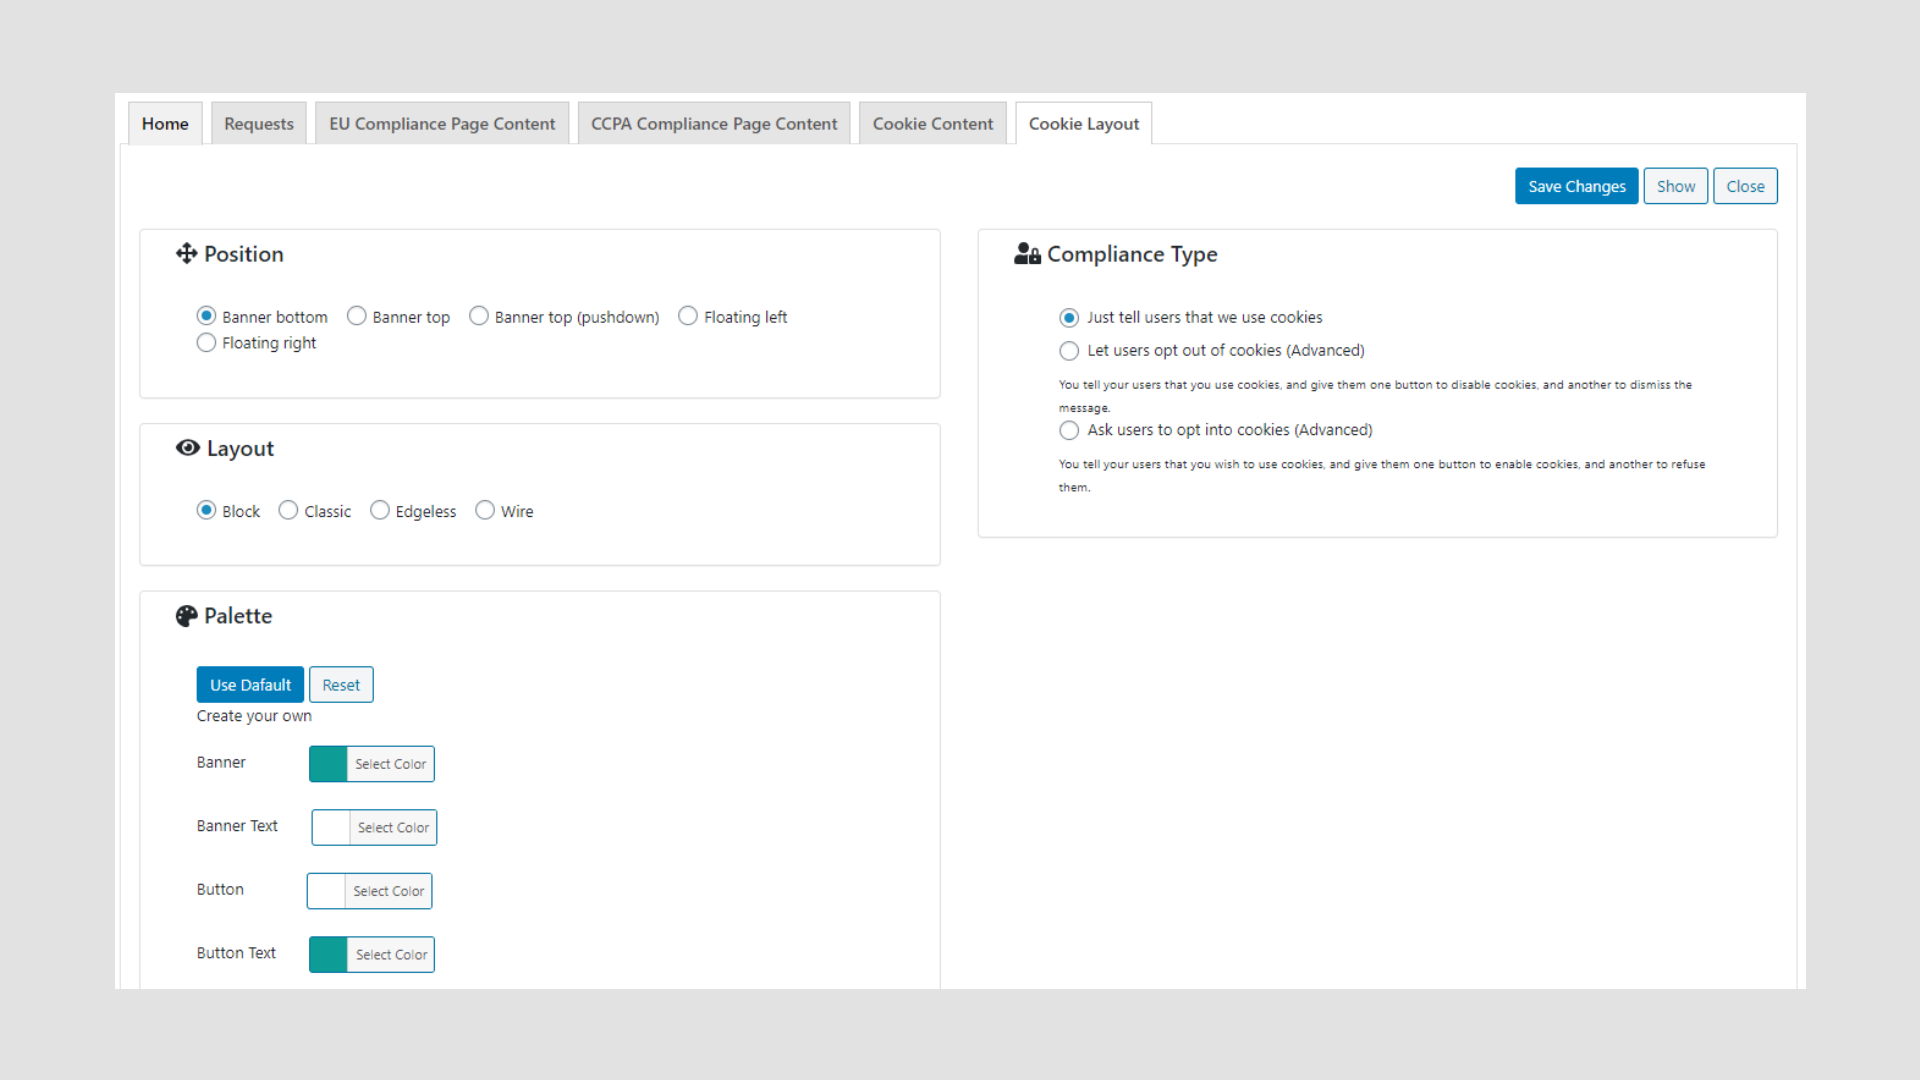The image size is (1920, 1080).
Task: Click Use Dafault palette button
Action: click(x=250, y=685)
